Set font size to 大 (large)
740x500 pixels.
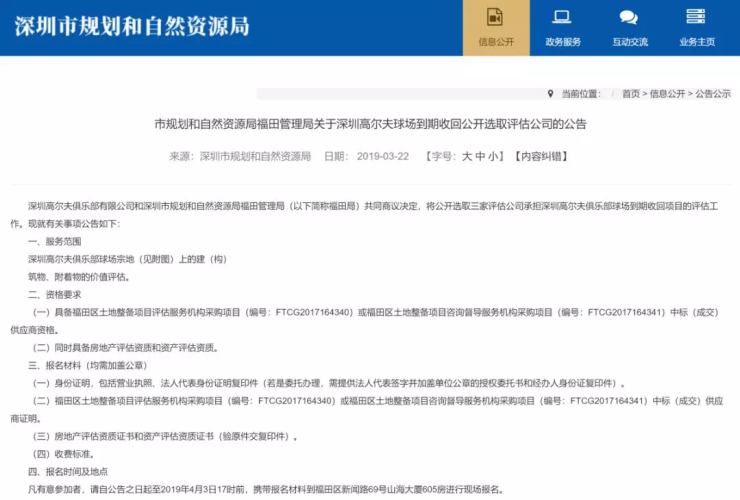click(x=466, y=157)
